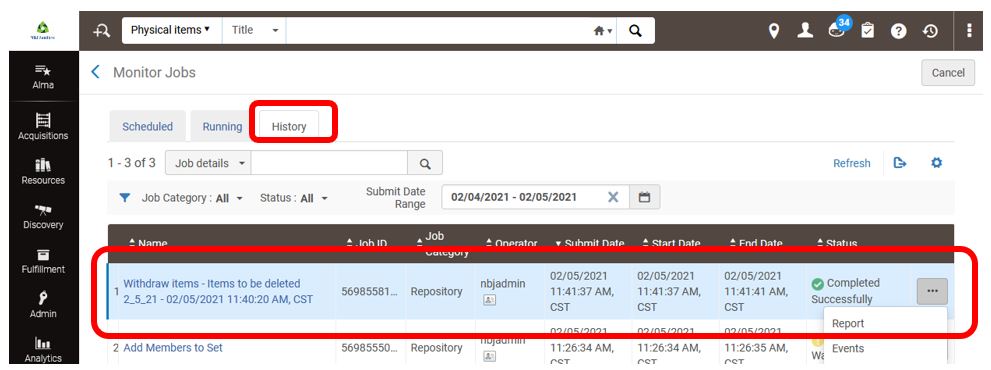Search jobs with list magnifier button

point(425,163)
